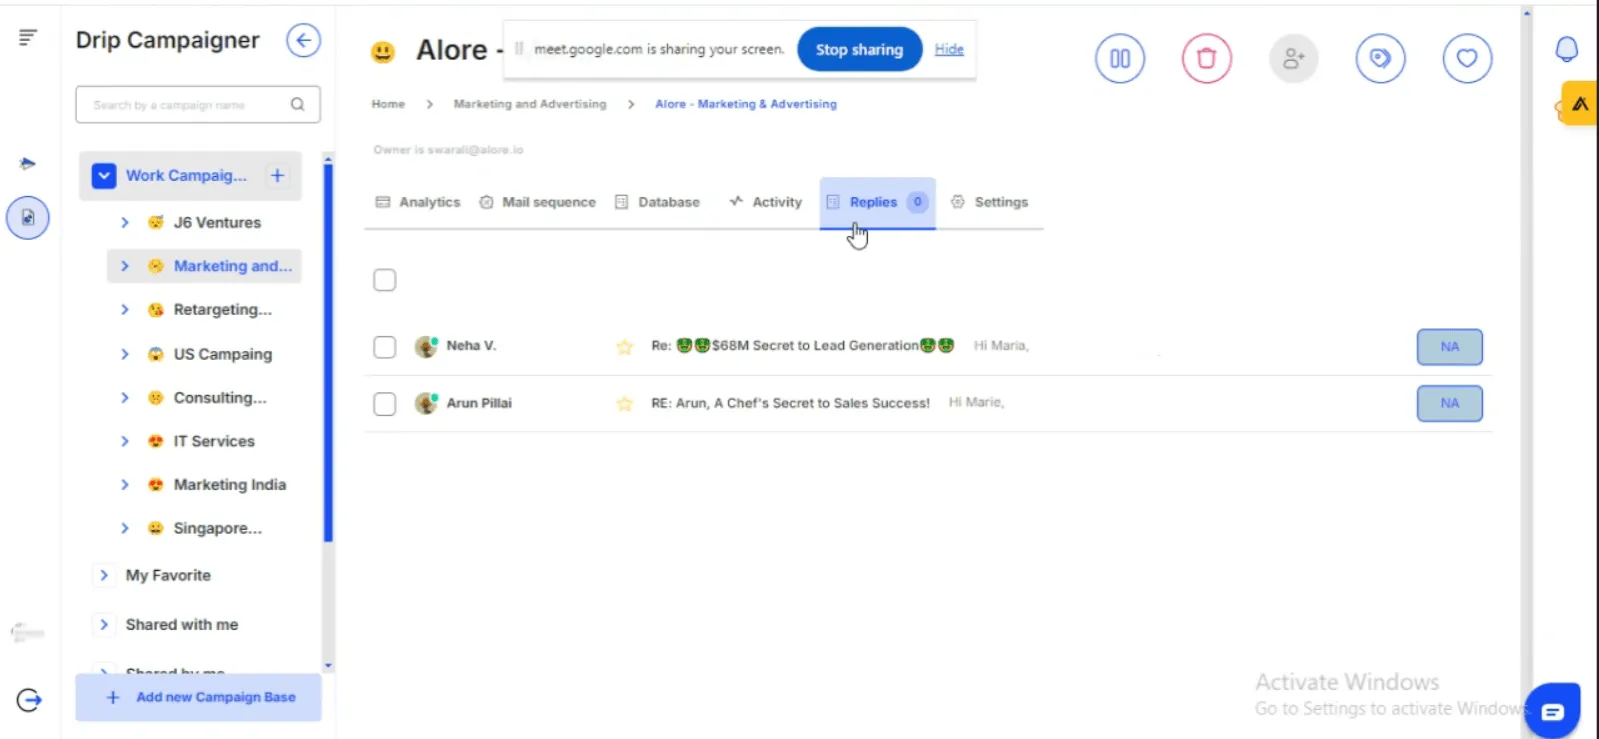Expand the US Campaing chevron
The width and height of the screenshot is (1599, 739).
(125, 354)
